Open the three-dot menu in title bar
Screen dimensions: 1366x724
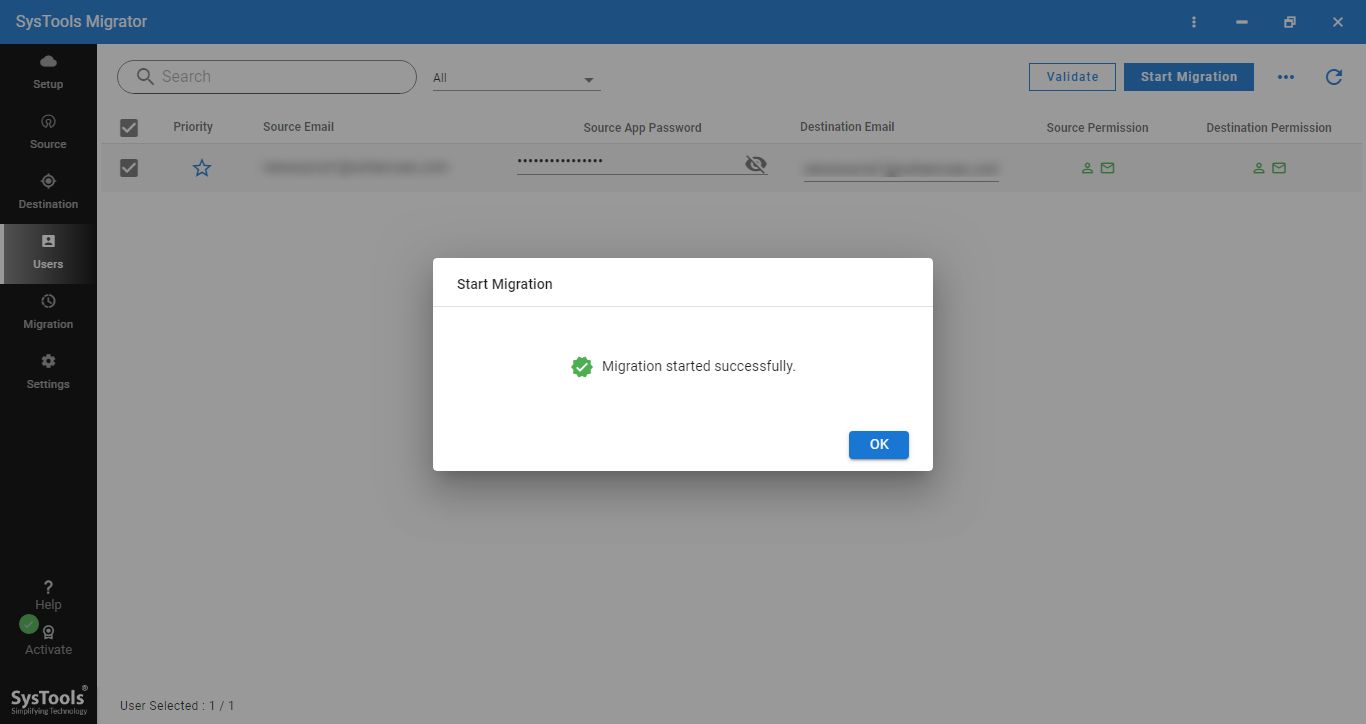click(x=1193, y=21)
